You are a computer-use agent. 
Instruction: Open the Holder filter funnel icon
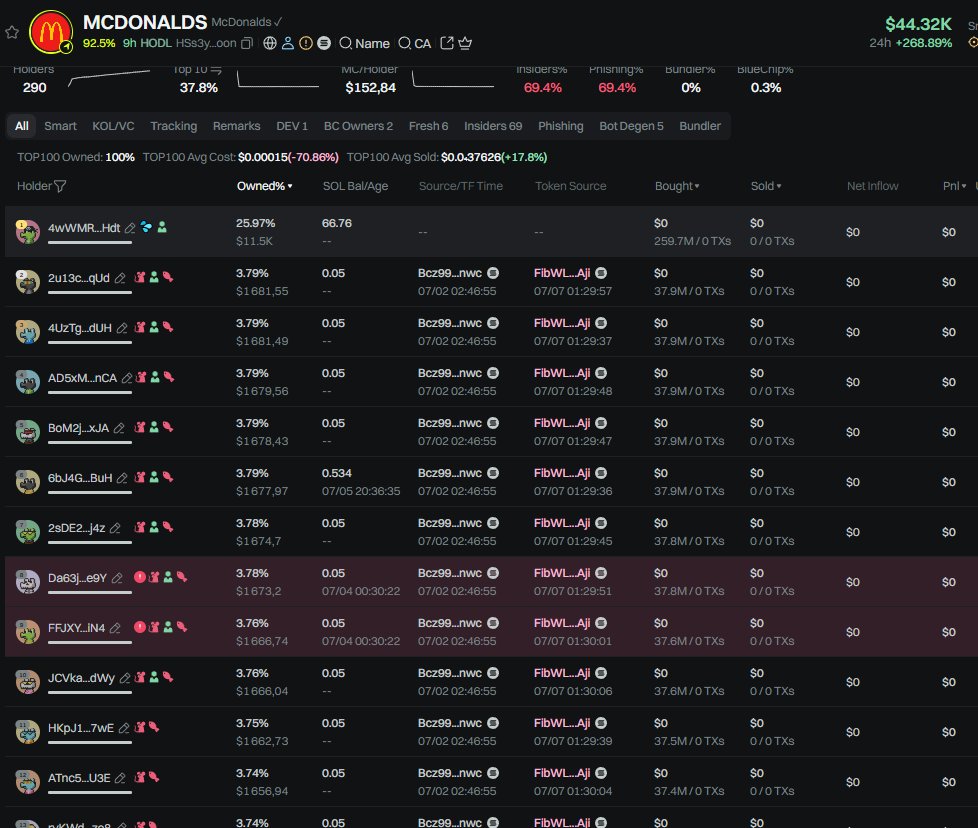coord(60,186)
